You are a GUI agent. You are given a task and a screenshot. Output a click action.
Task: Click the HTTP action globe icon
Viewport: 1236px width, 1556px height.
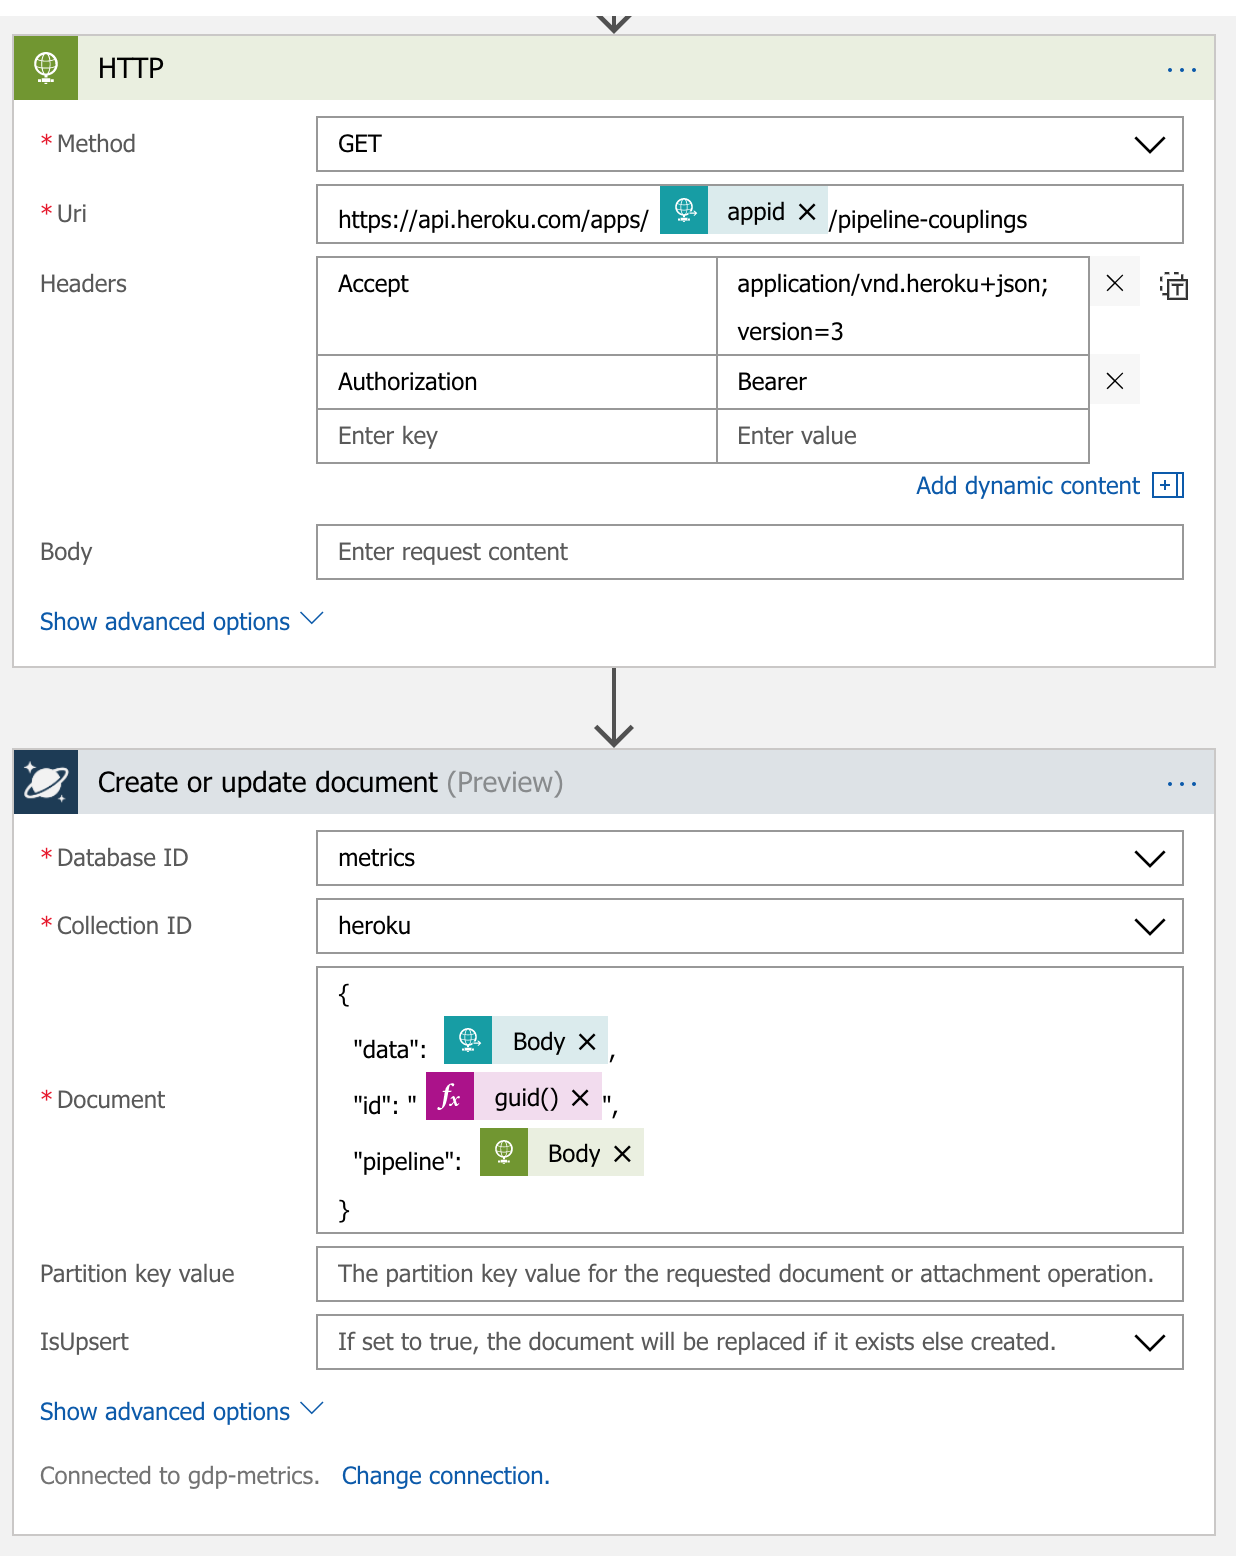pyautogui.click(x=46, y=68)
